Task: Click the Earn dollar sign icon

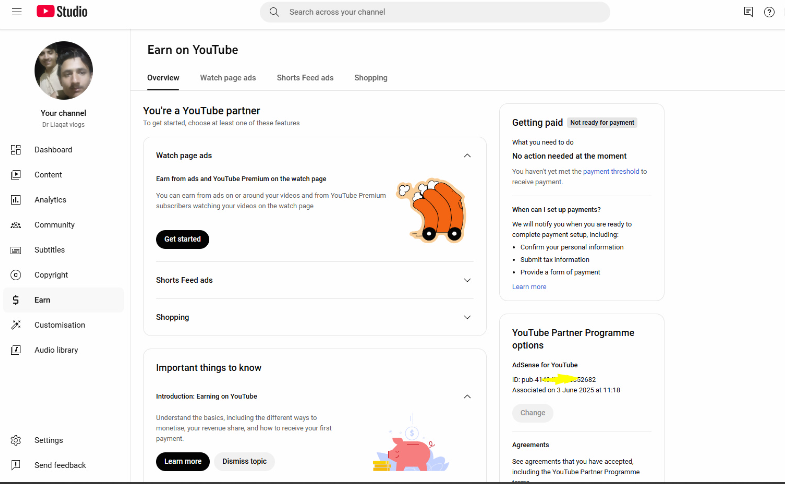Action: tap(16, 300)
